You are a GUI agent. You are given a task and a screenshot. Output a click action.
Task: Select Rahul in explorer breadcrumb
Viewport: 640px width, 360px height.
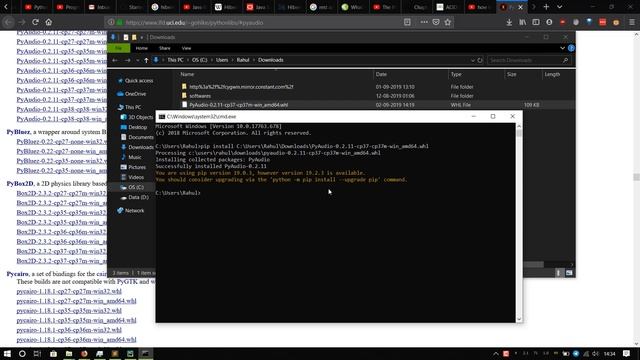pos(243,60)
